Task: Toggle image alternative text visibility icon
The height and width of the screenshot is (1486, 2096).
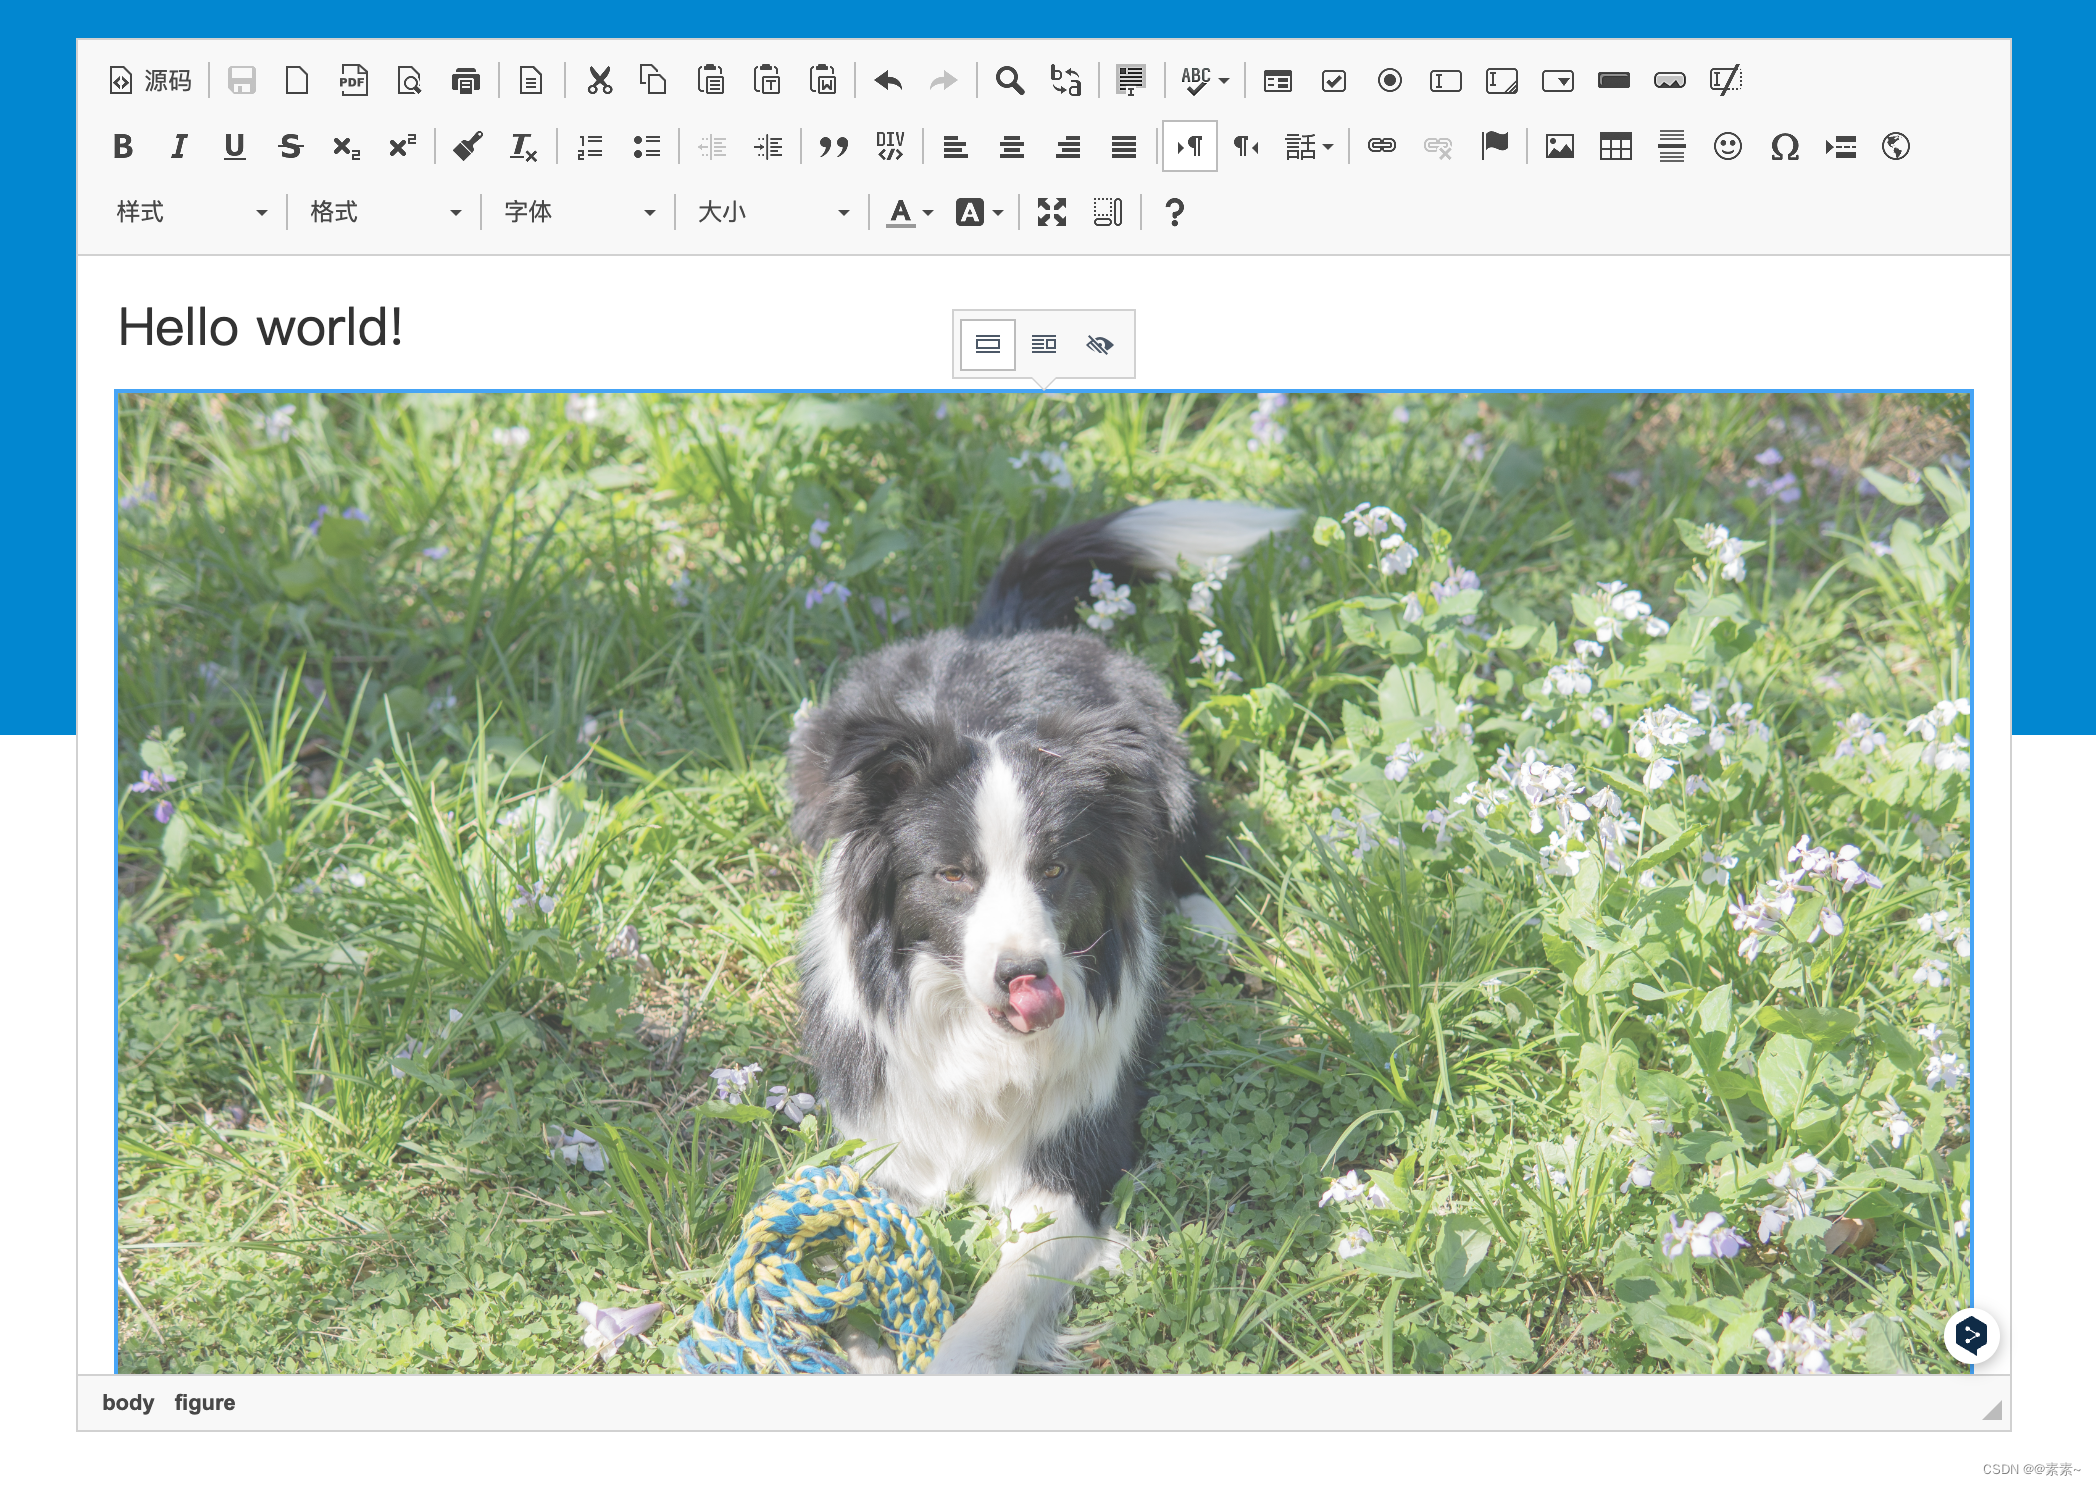Action: (1099, 344)
